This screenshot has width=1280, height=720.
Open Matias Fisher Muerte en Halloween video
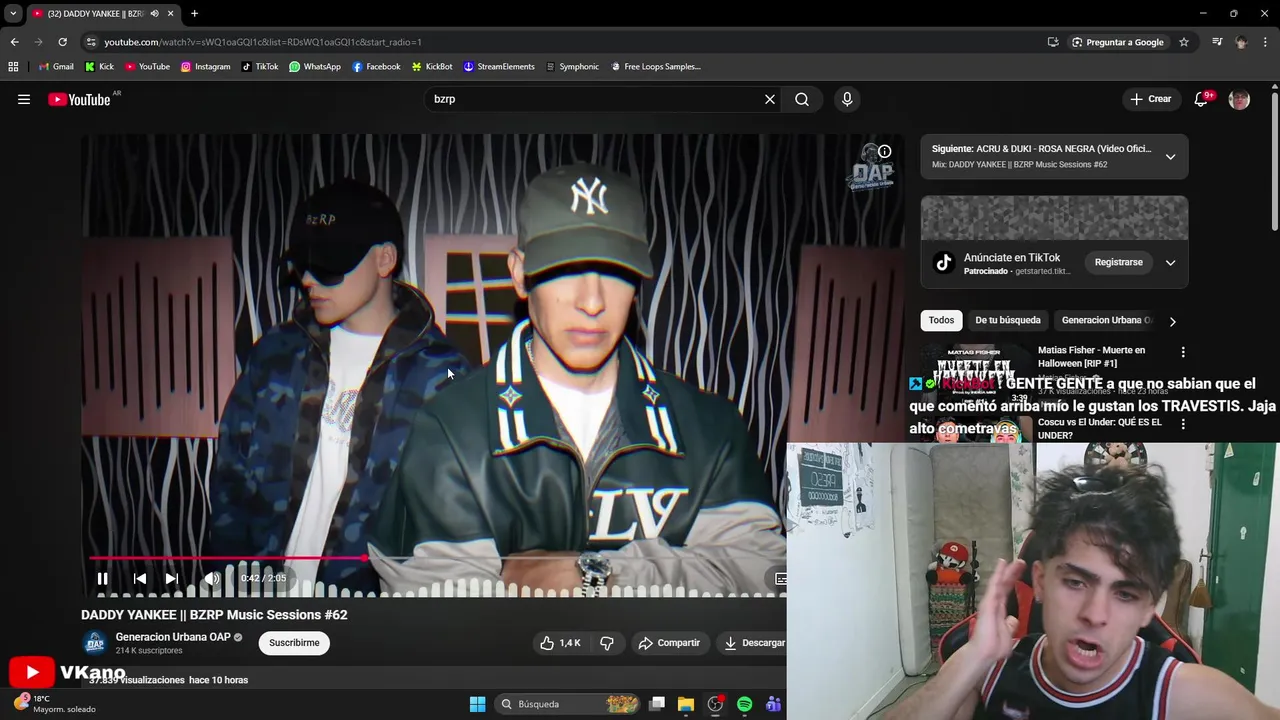tap(1091, 356)
